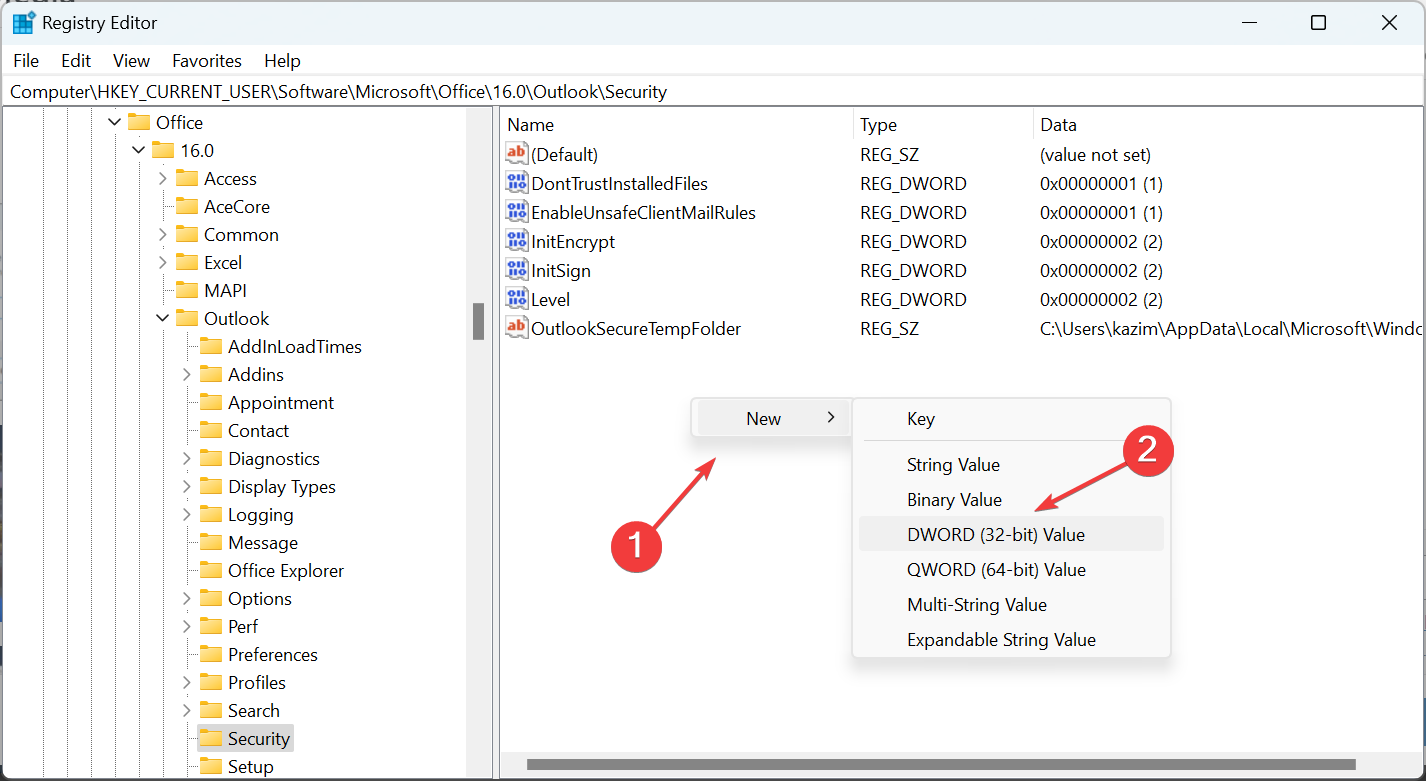This screenshot has height=781, width=1426.
Task: Click the folder icon beside 16.0
Action: pyautogui.click(x=162, y=150)
